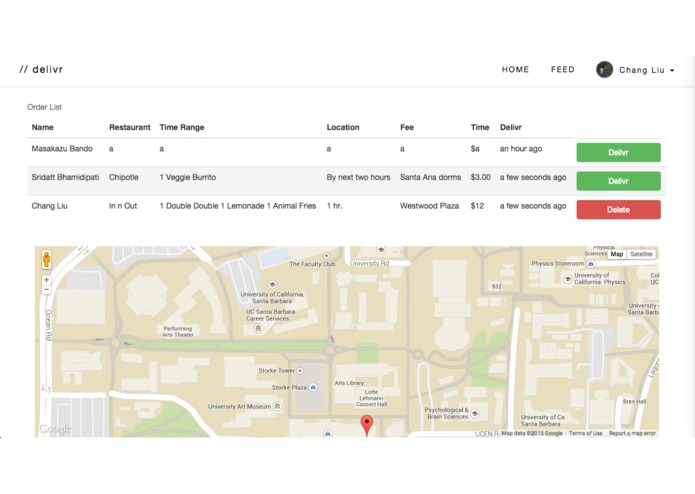Click the 'By next two hours' cell
695x494 pixels.
359,177
